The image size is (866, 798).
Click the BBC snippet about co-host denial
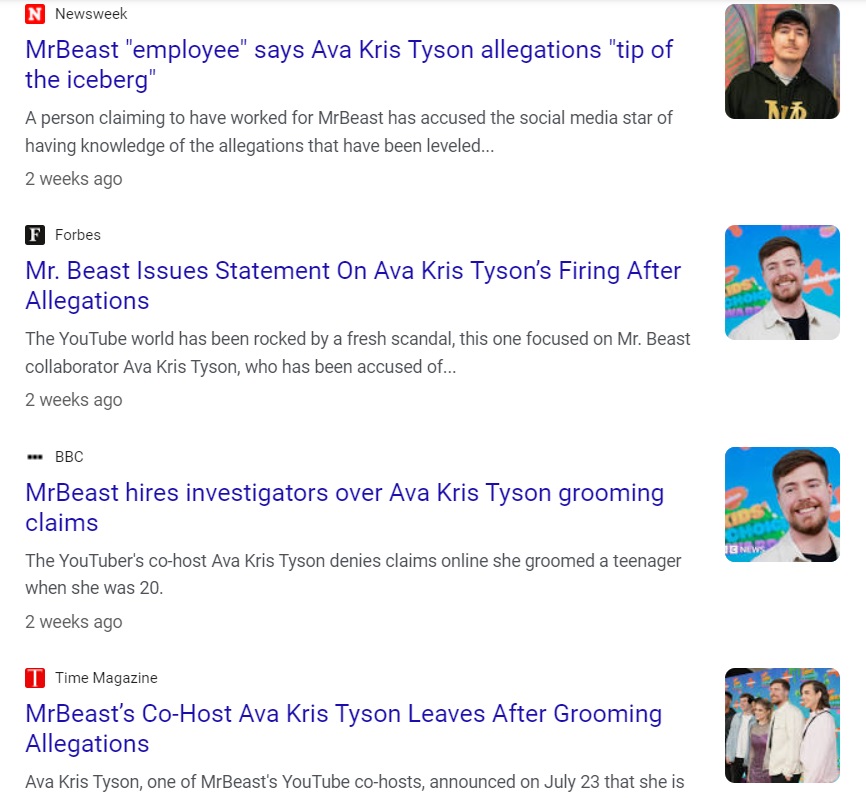point(353,574)
